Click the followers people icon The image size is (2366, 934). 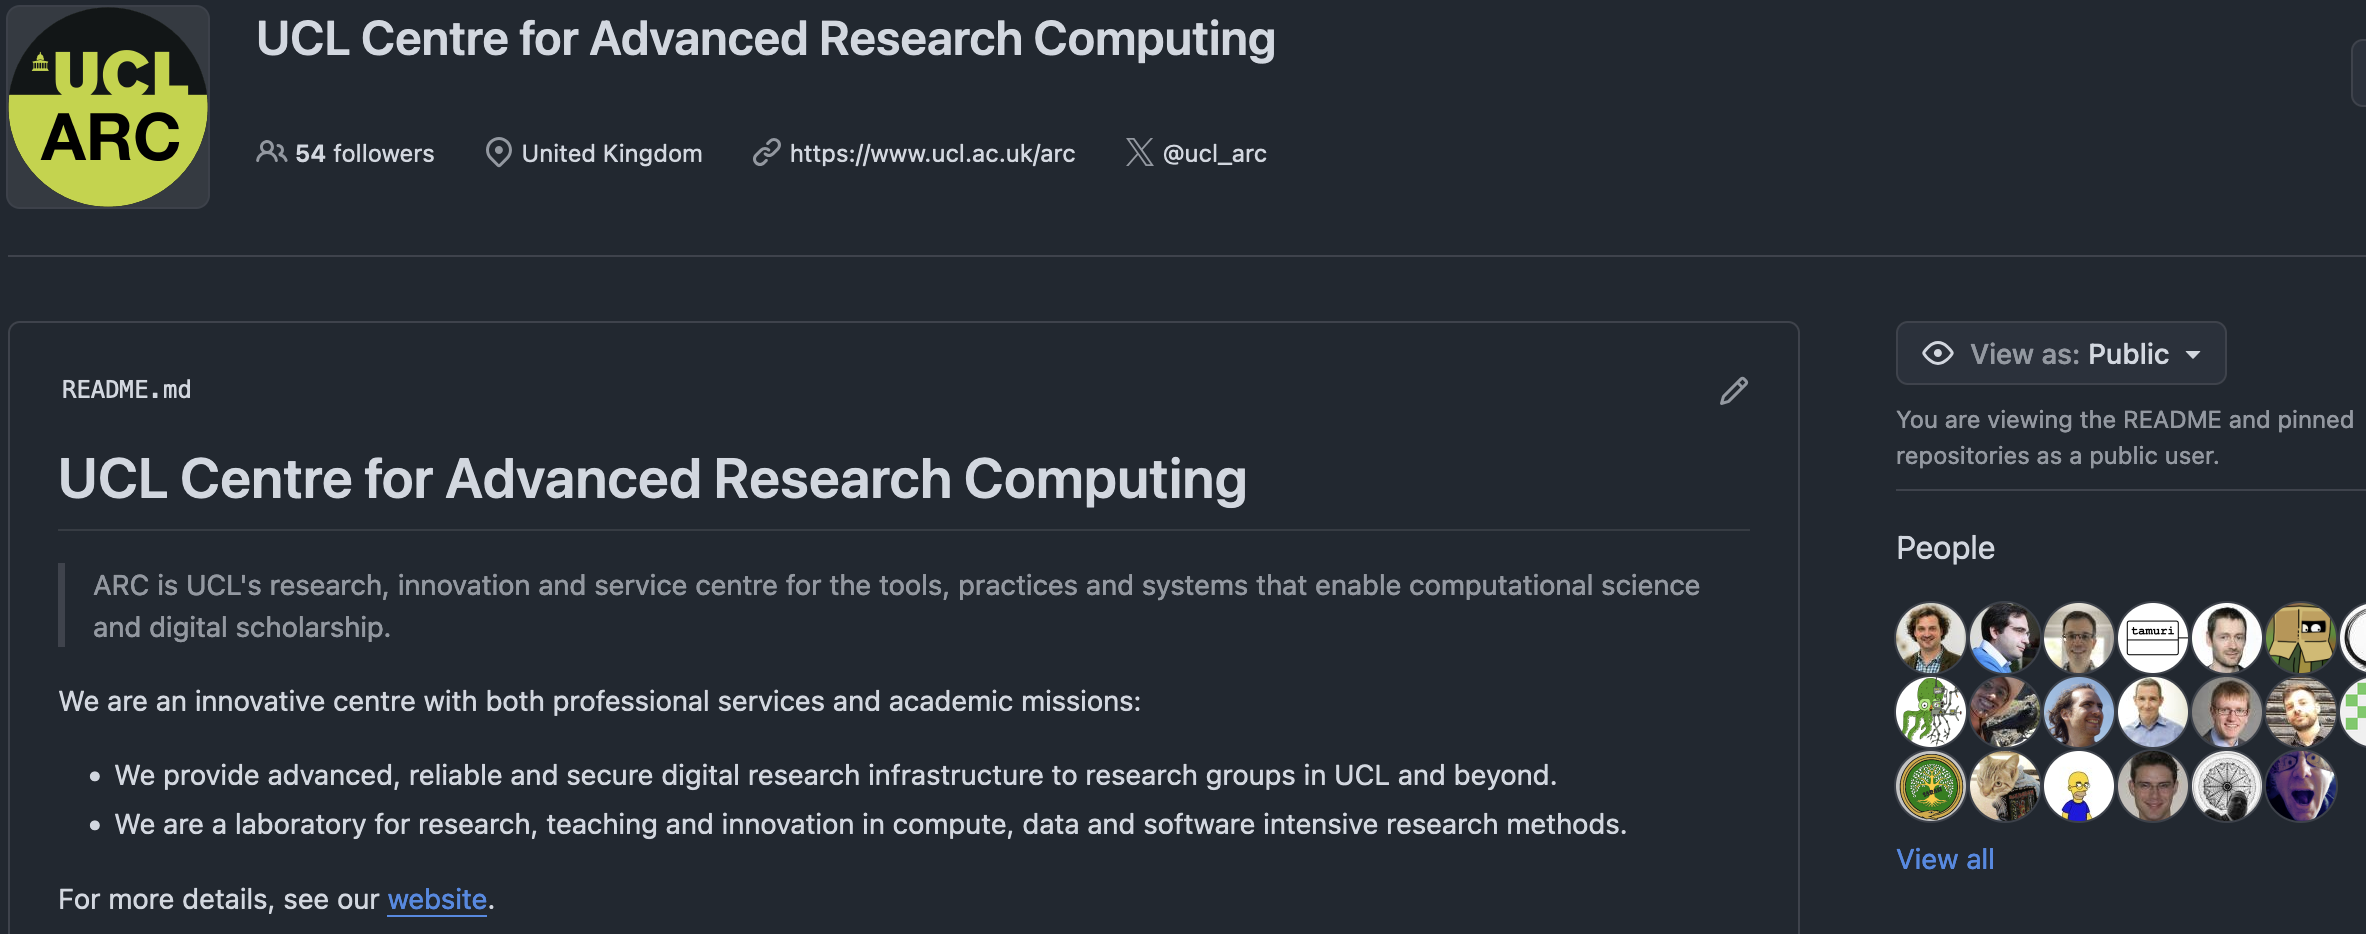271,152
